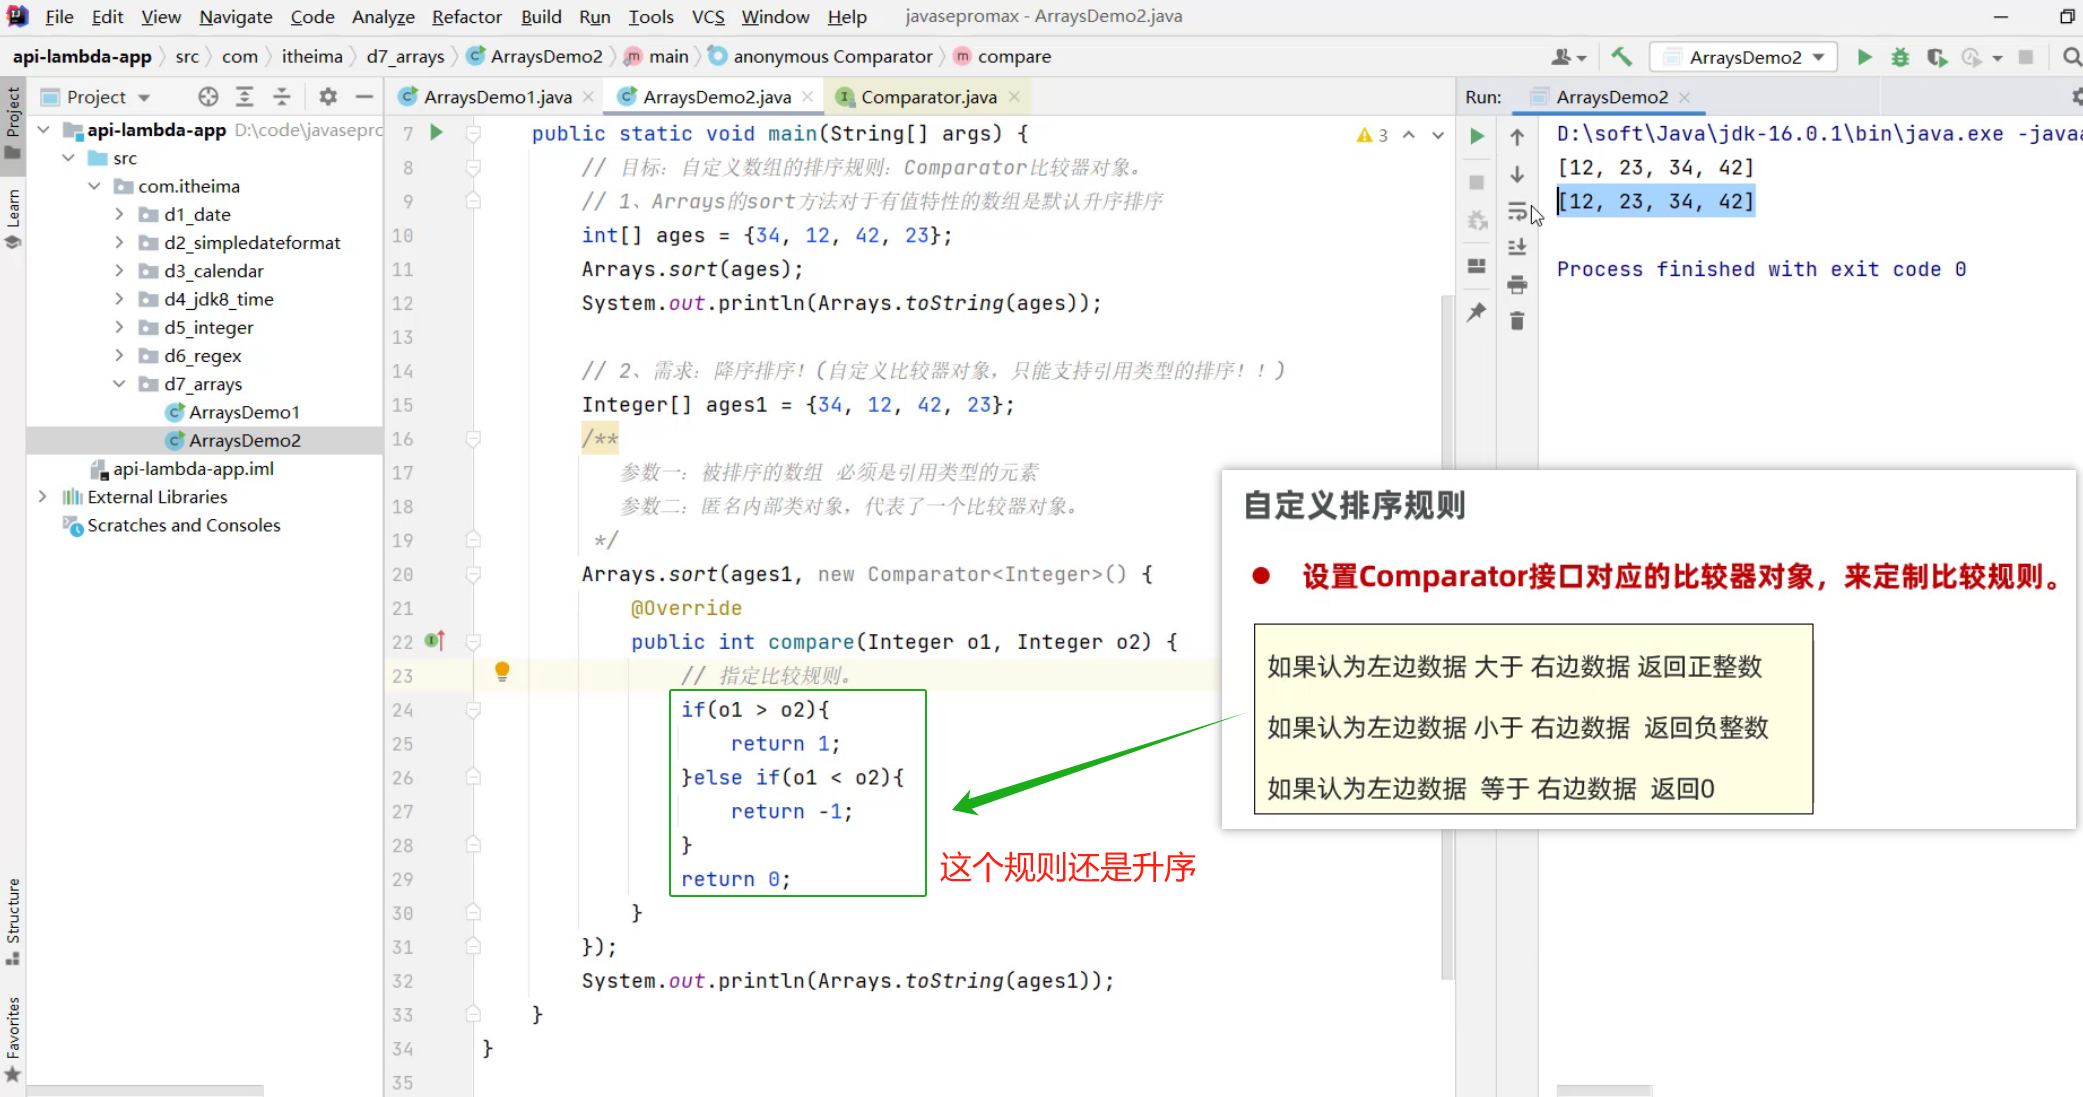The height and width of the screenshot is (1097, 2083).
Task: Click the locate target icon in Project panel
Action: pos(208,97)
